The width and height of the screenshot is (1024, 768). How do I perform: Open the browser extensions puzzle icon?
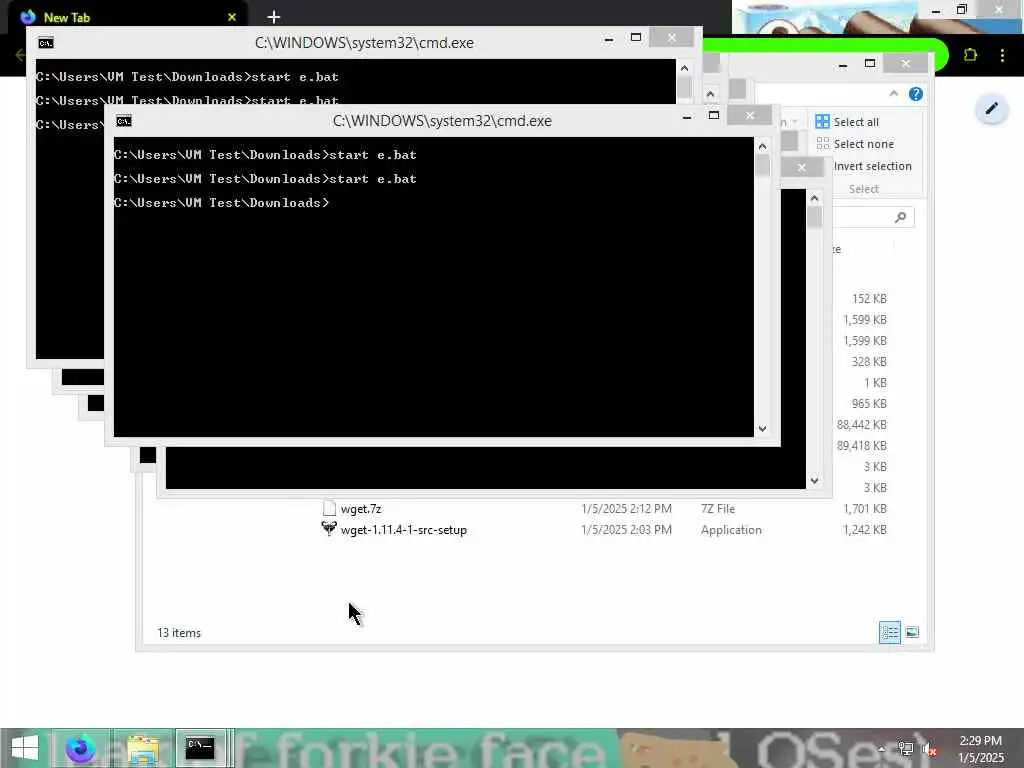pyautogui.click(x=970, y=55)
